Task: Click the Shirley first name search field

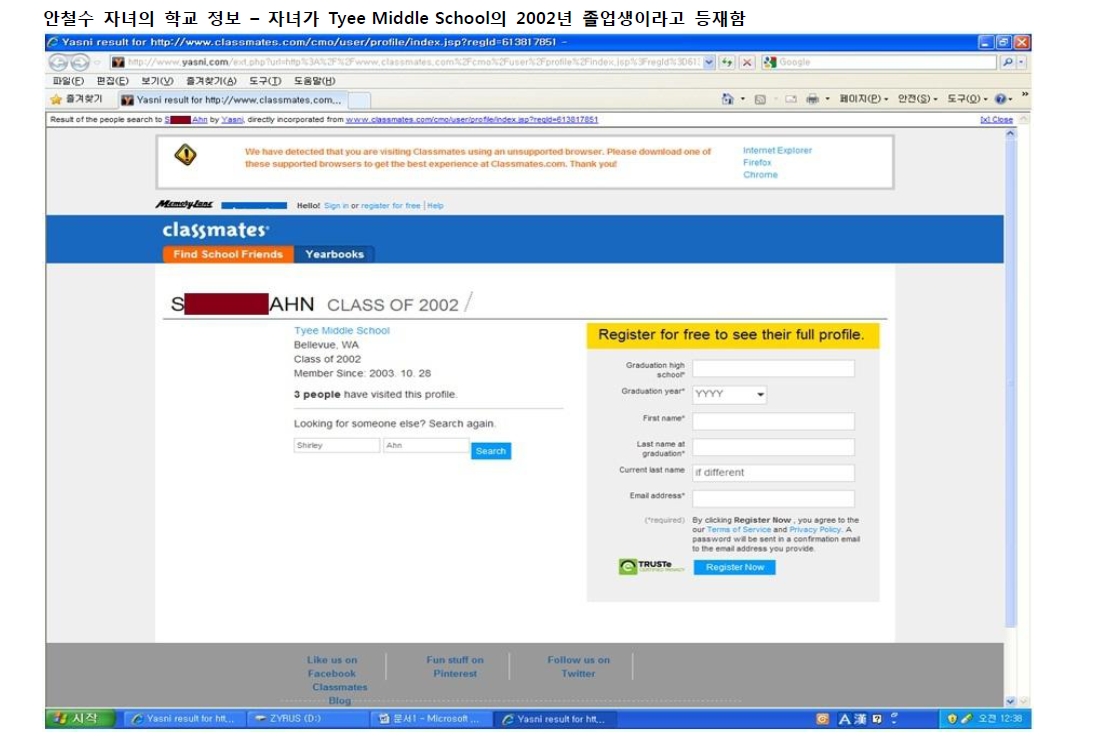Action: click(x=337, y=445)
